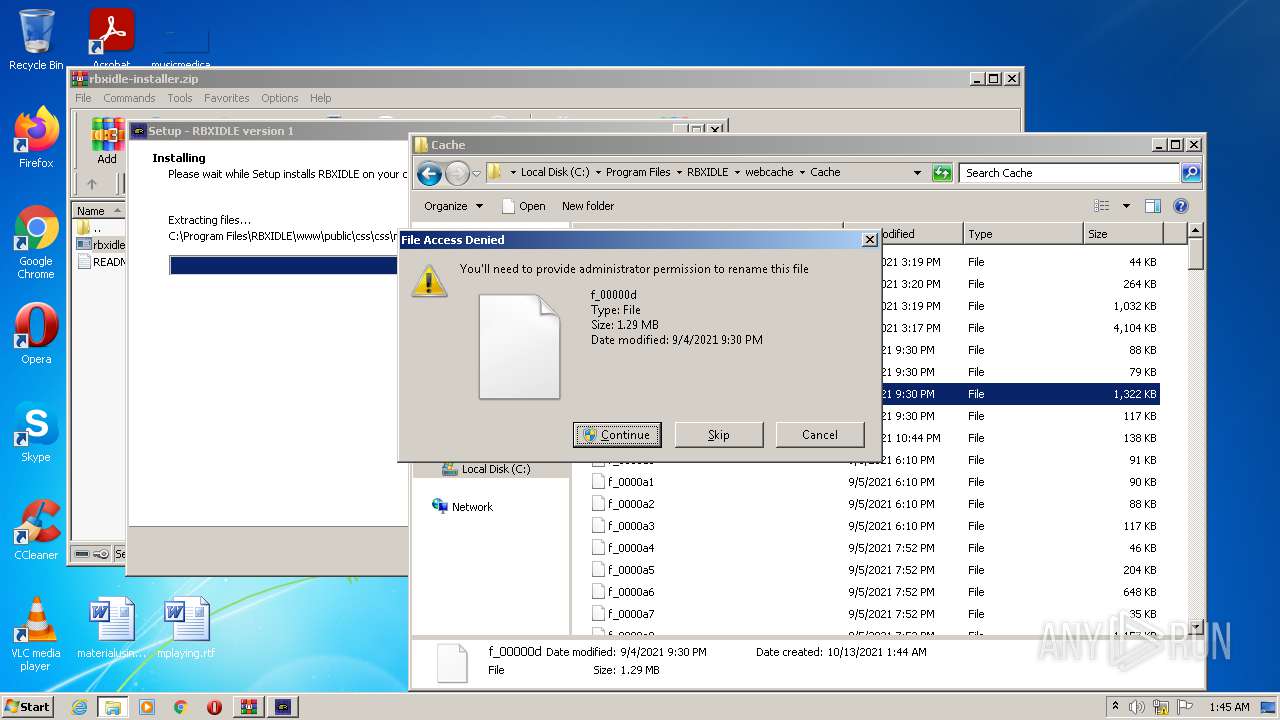The width and height of the screenshot is (1280, 720).
Task: Switch to the RBXIDLE Setup taskbar item
Action: [283, 707]
